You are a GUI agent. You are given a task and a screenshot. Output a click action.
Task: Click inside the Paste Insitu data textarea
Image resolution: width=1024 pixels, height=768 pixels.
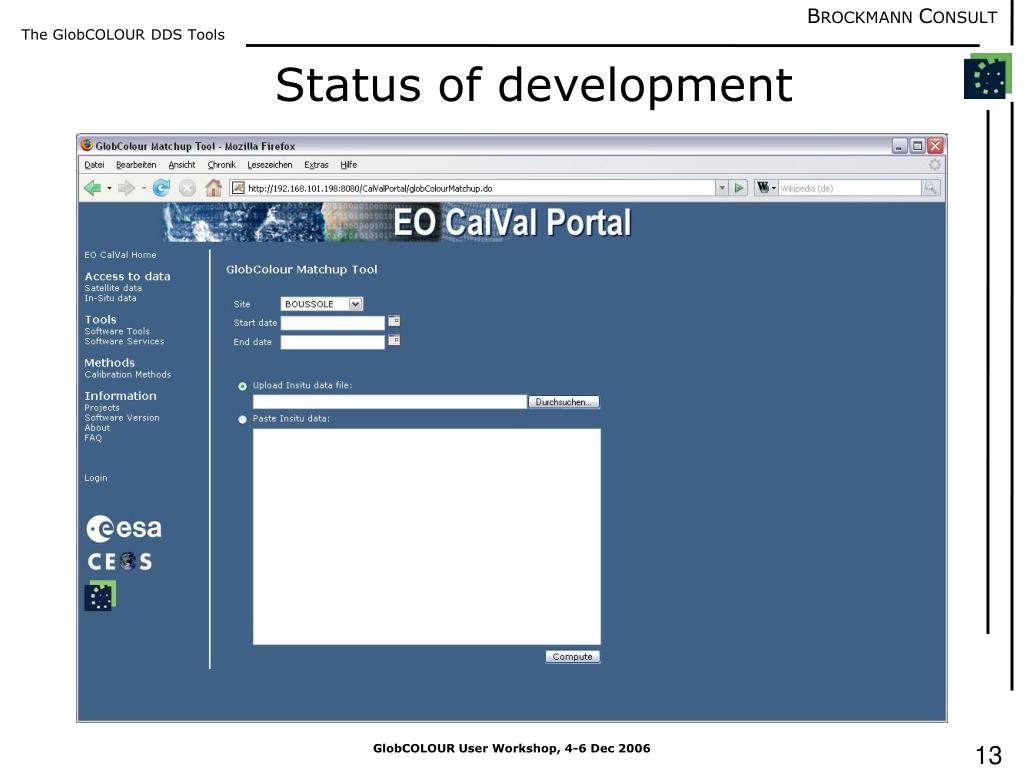426,537
